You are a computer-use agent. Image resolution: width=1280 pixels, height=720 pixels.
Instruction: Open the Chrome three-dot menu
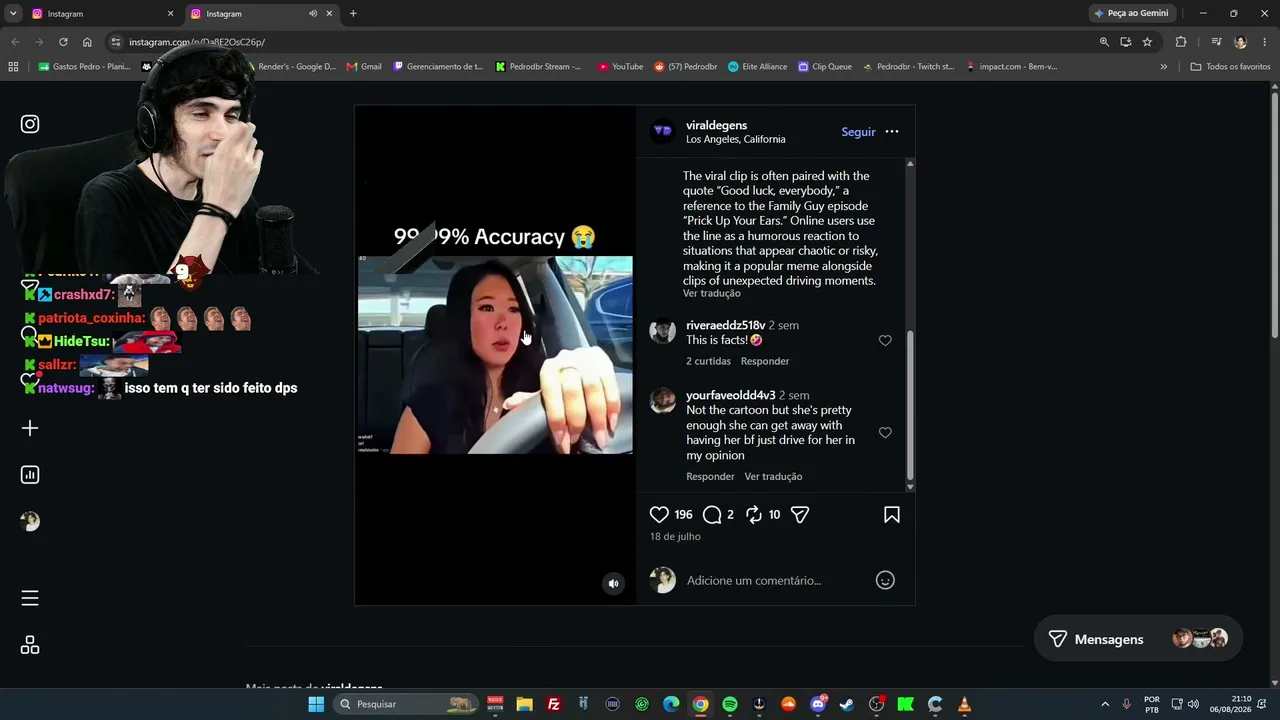[x=1265, y=42]
